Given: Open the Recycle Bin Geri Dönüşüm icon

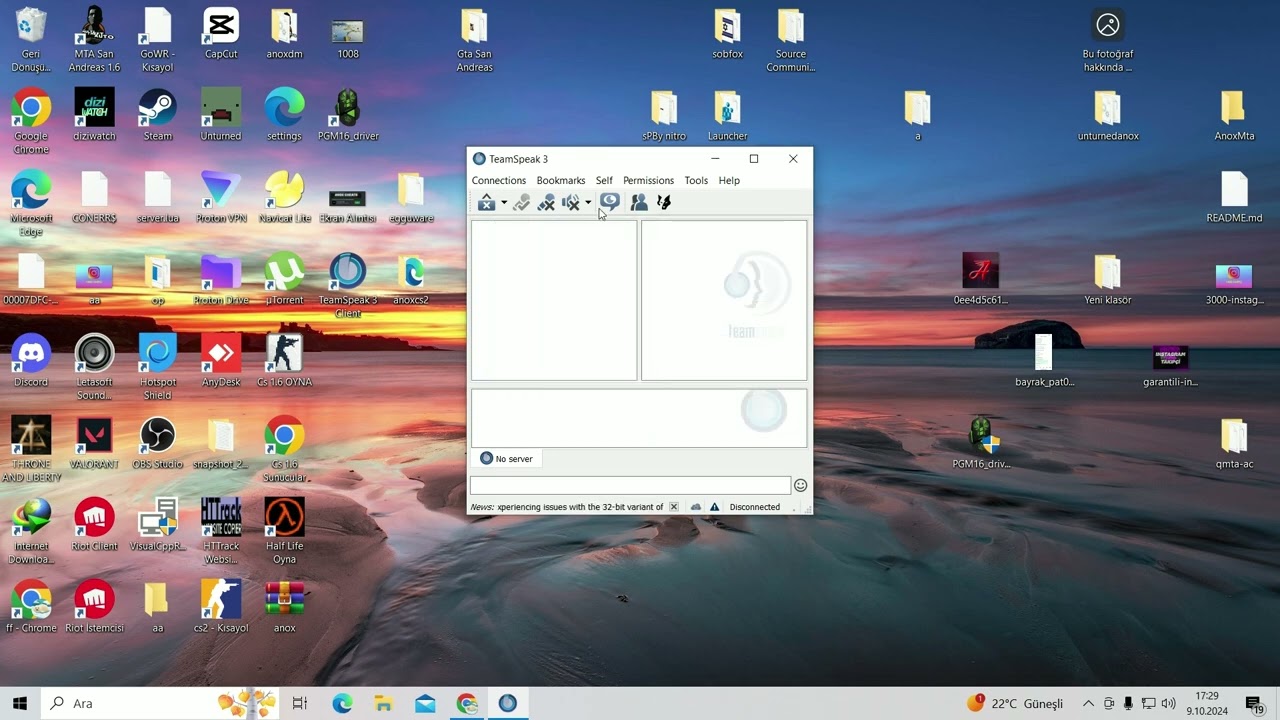Looking at the screenshot, I should [31, 39].
